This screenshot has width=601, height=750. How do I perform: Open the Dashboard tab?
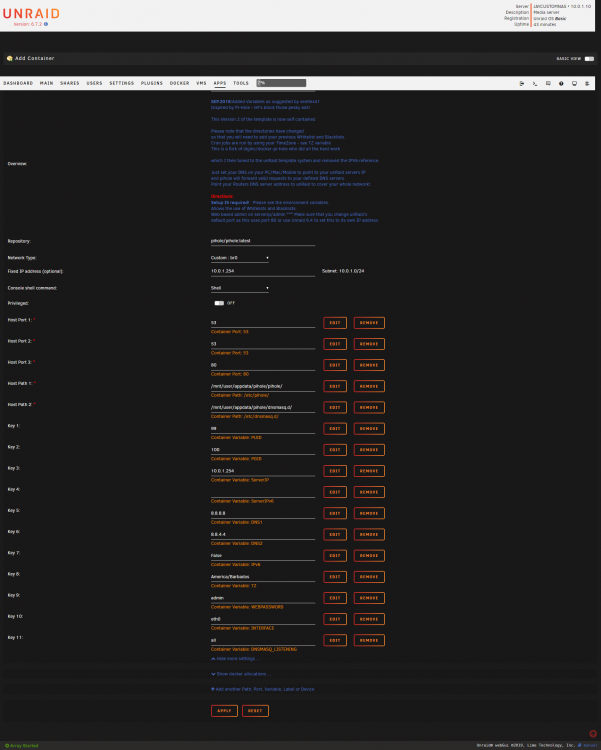18,83
